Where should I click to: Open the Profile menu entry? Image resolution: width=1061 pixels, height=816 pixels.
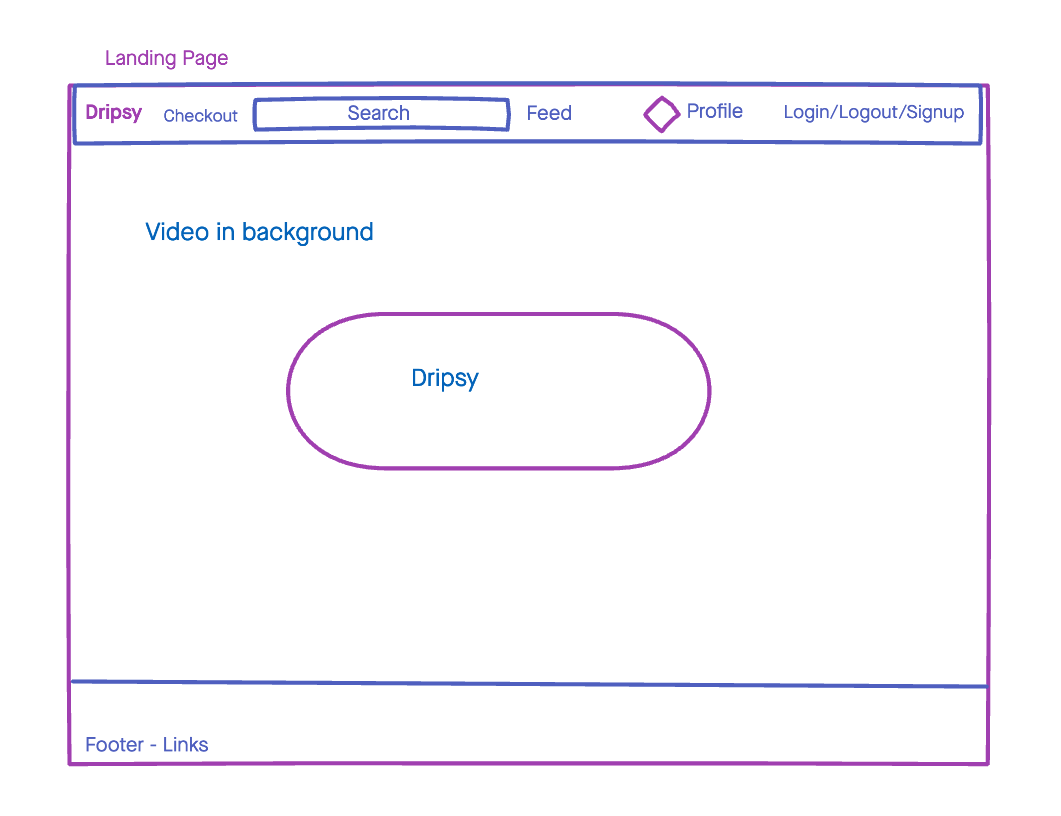[x=714, y=111]
